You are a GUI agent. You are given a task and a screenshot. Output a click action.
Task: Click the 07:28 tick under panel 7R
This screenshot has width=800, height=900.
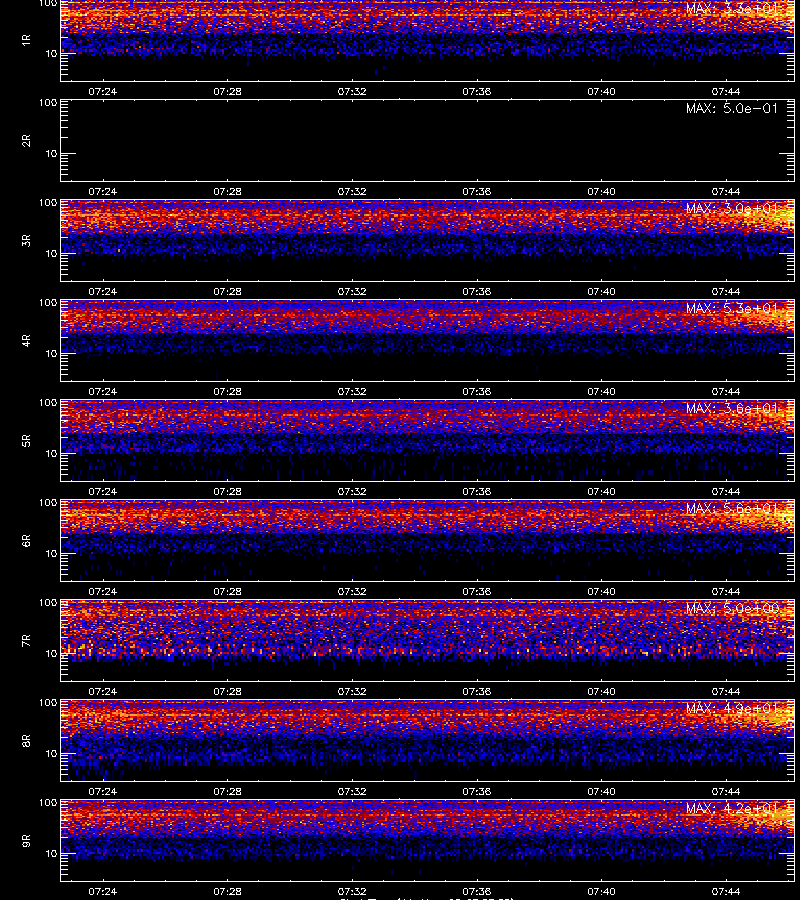[227, 692]
